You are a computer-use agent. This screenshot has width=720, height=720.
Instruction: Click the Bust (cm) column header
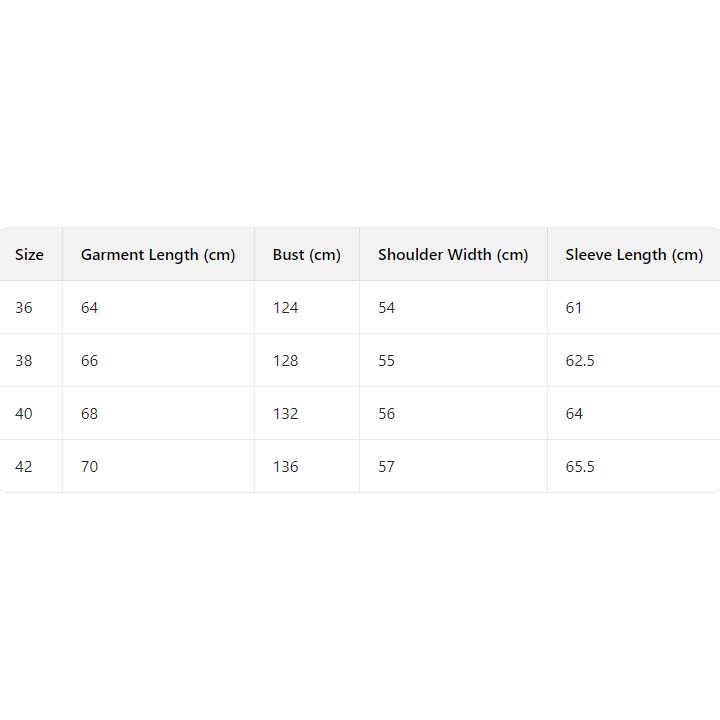[306, 255]
